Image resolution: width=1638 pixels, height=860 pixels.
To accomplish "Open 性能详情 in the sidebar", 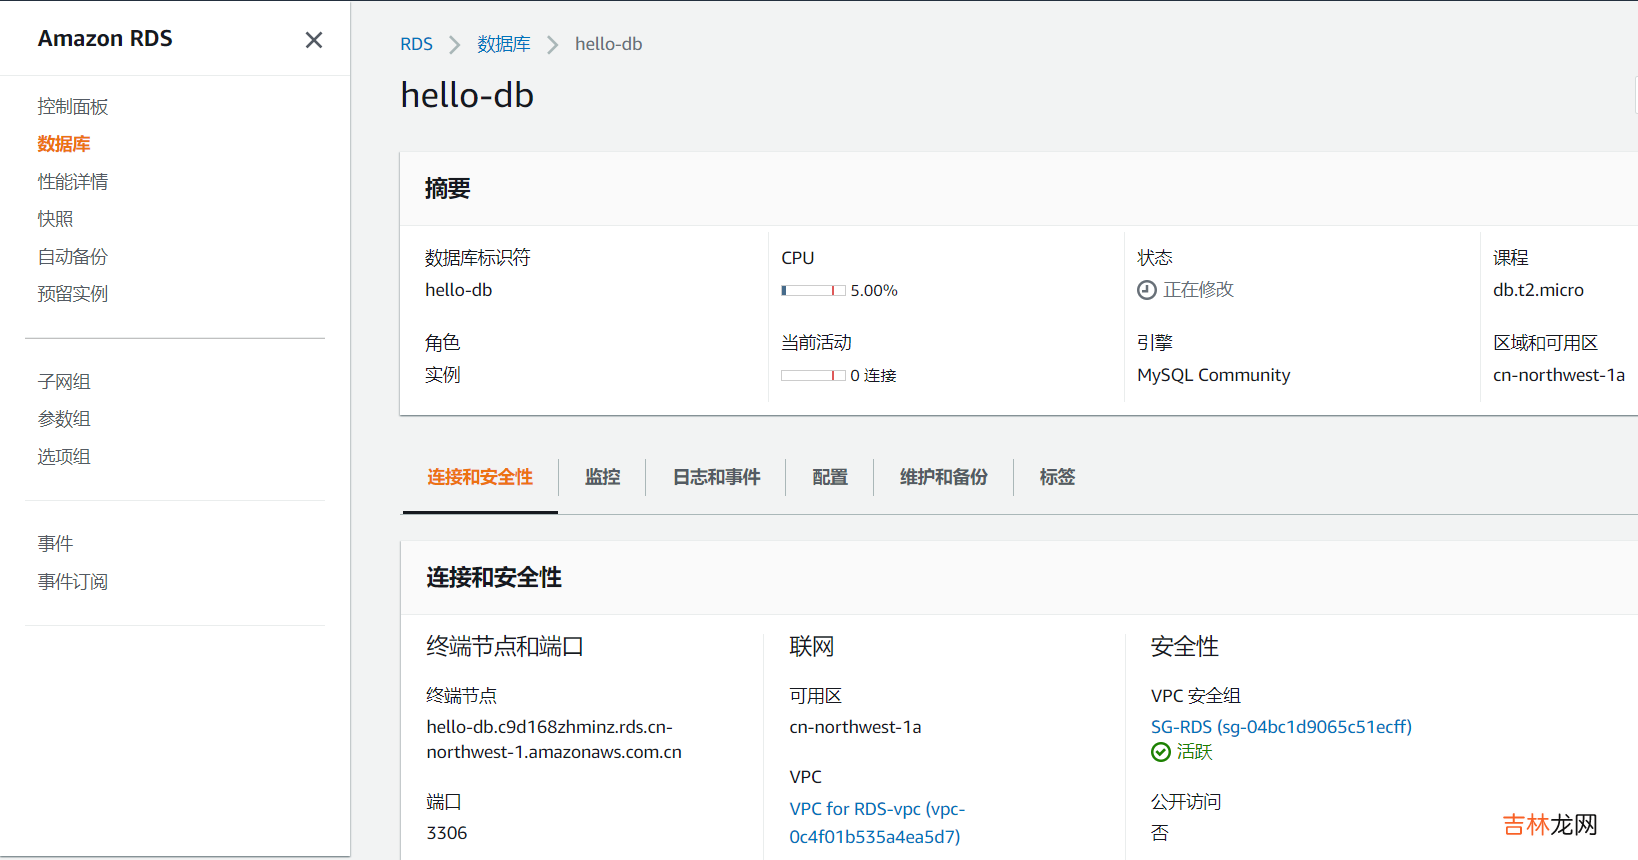I will pos(73,182).
